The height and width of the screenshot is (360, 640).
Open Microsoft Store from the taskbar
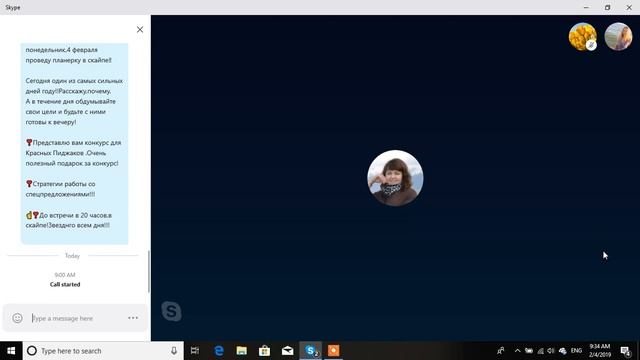tap(264, 351)
